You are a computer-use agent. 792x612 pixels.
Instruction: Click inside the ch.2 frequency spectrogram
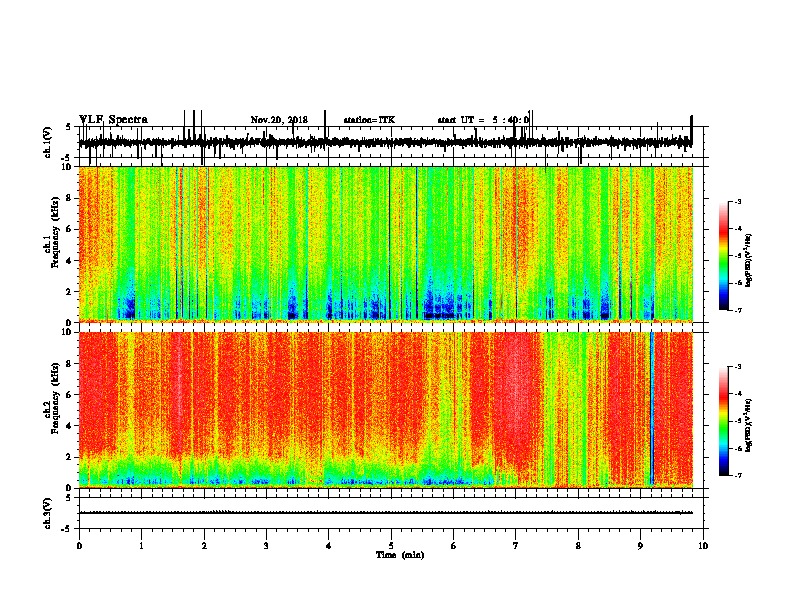coord(386,410)
